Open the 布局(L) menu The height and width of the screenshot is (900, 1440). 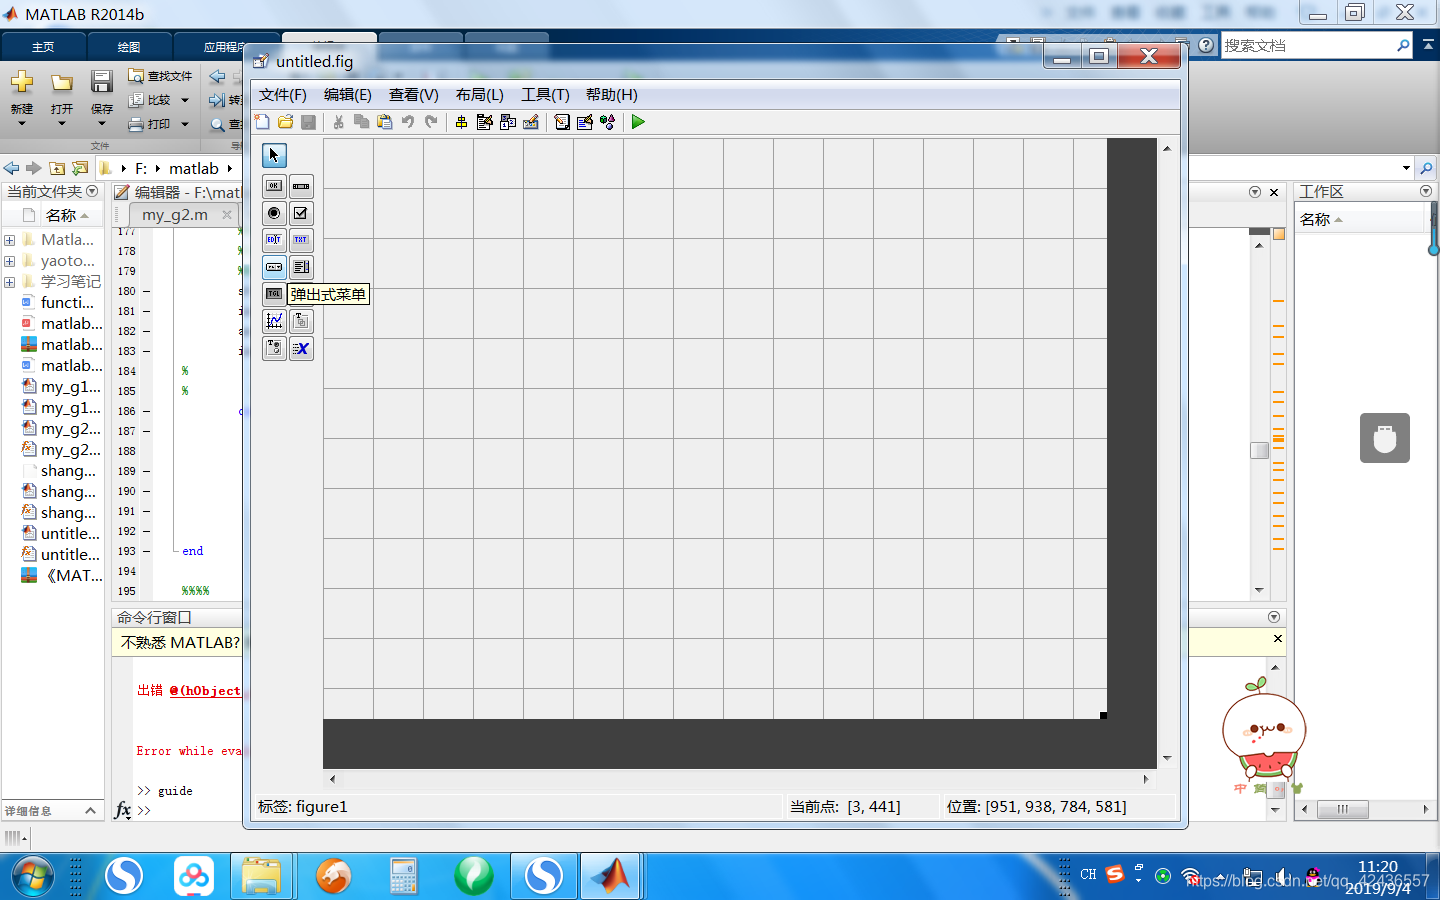point(478,95)
